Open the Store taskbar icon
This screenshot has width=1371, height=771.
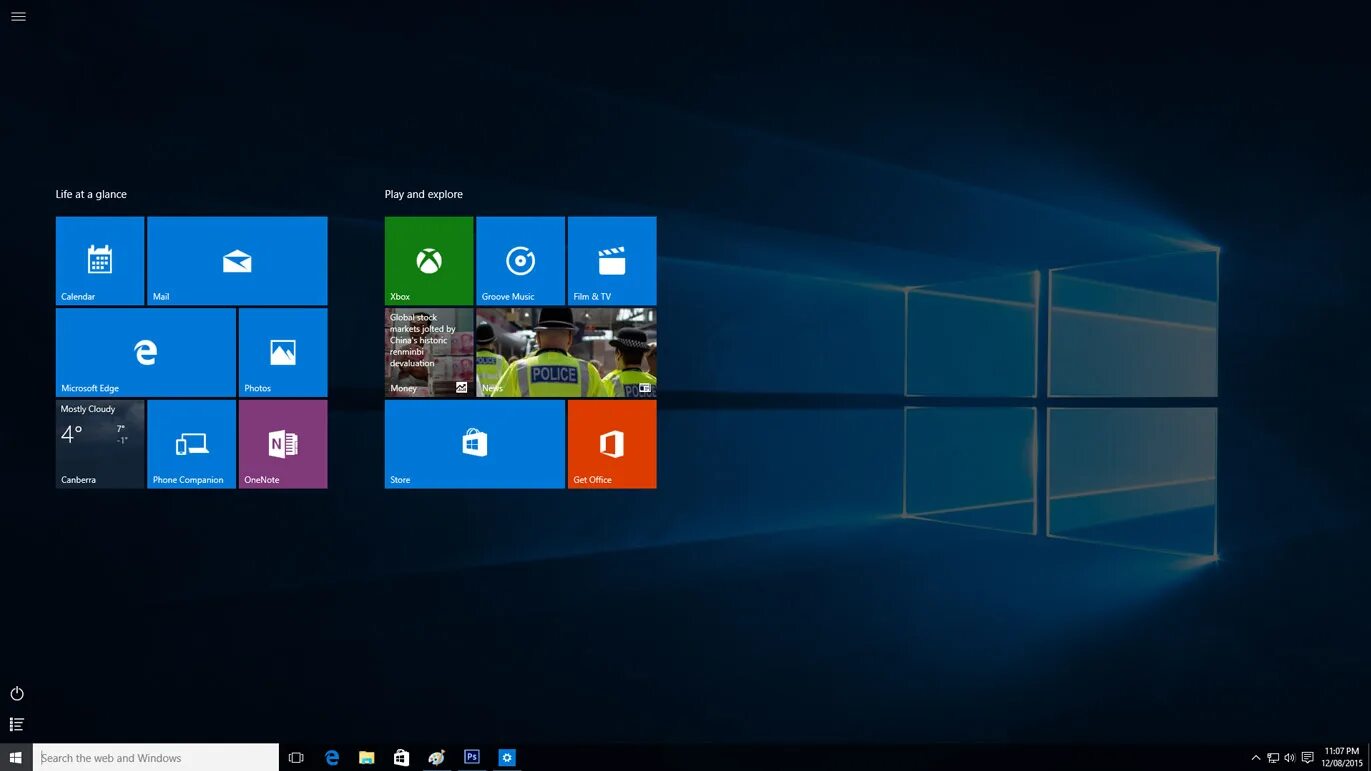401,758
